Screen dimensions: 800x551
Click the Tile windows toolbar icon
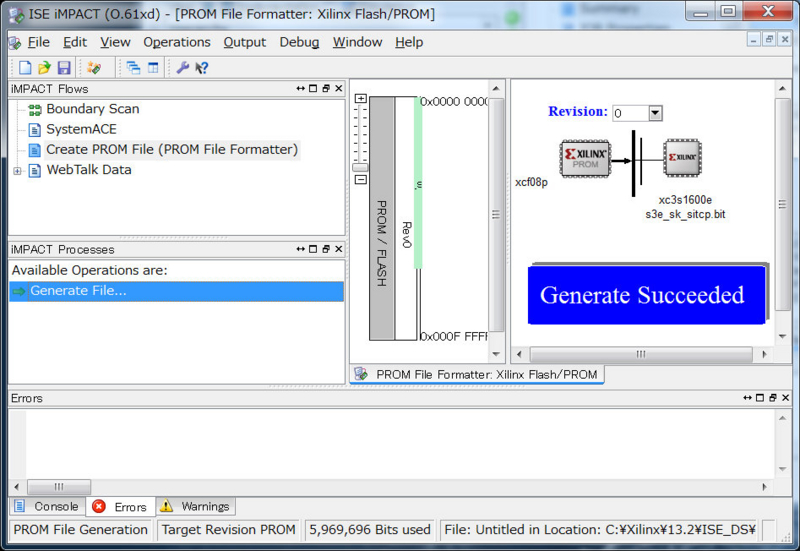[x=153, y=67]
